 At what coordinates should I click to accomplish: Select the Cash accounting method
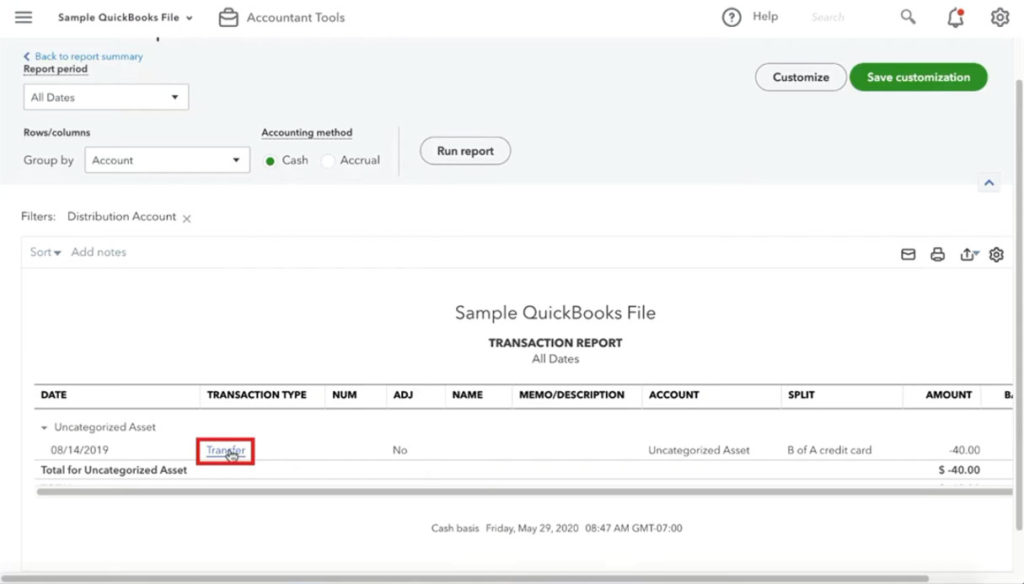coord(268,159)
